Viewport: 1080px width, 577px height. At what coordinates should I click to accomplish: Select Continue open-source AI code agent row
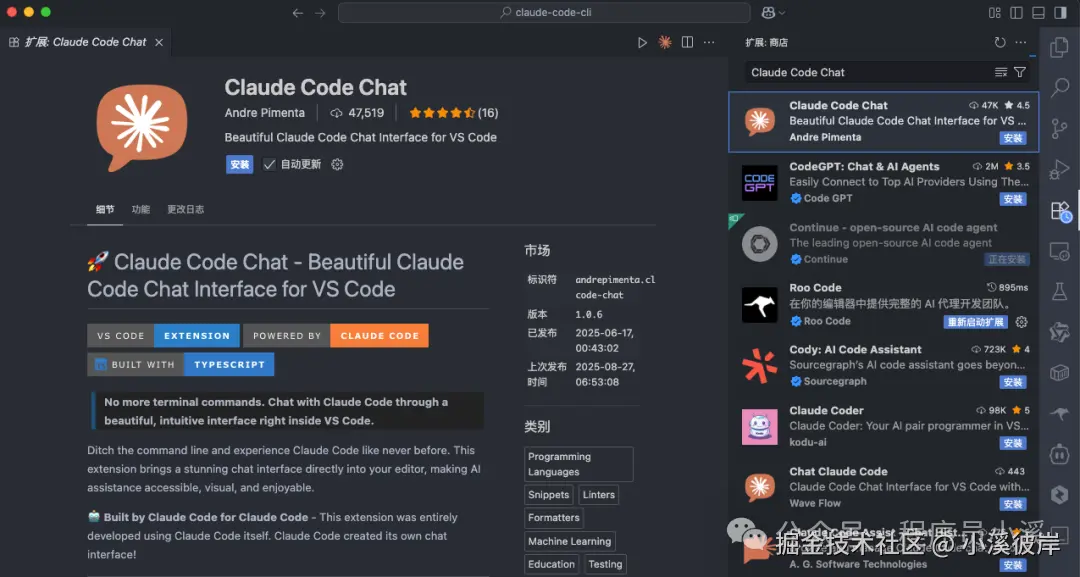point(884,244)
